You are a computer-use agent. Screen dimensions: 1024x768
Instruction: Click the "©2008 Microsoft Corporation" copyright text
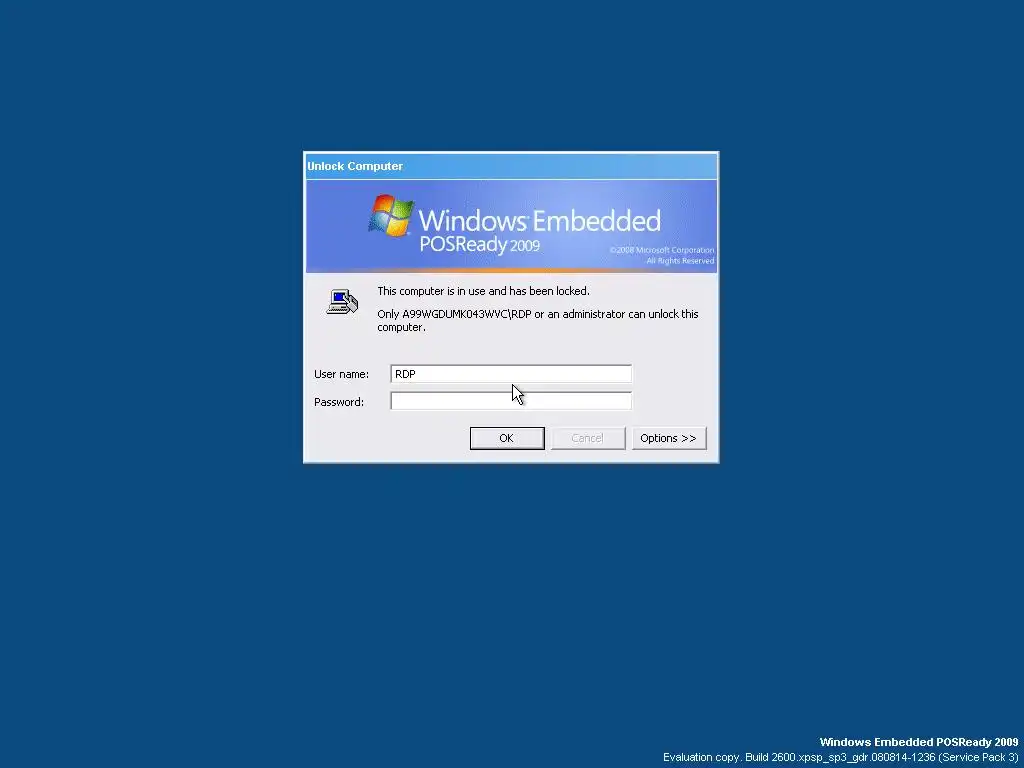(662, 250)
